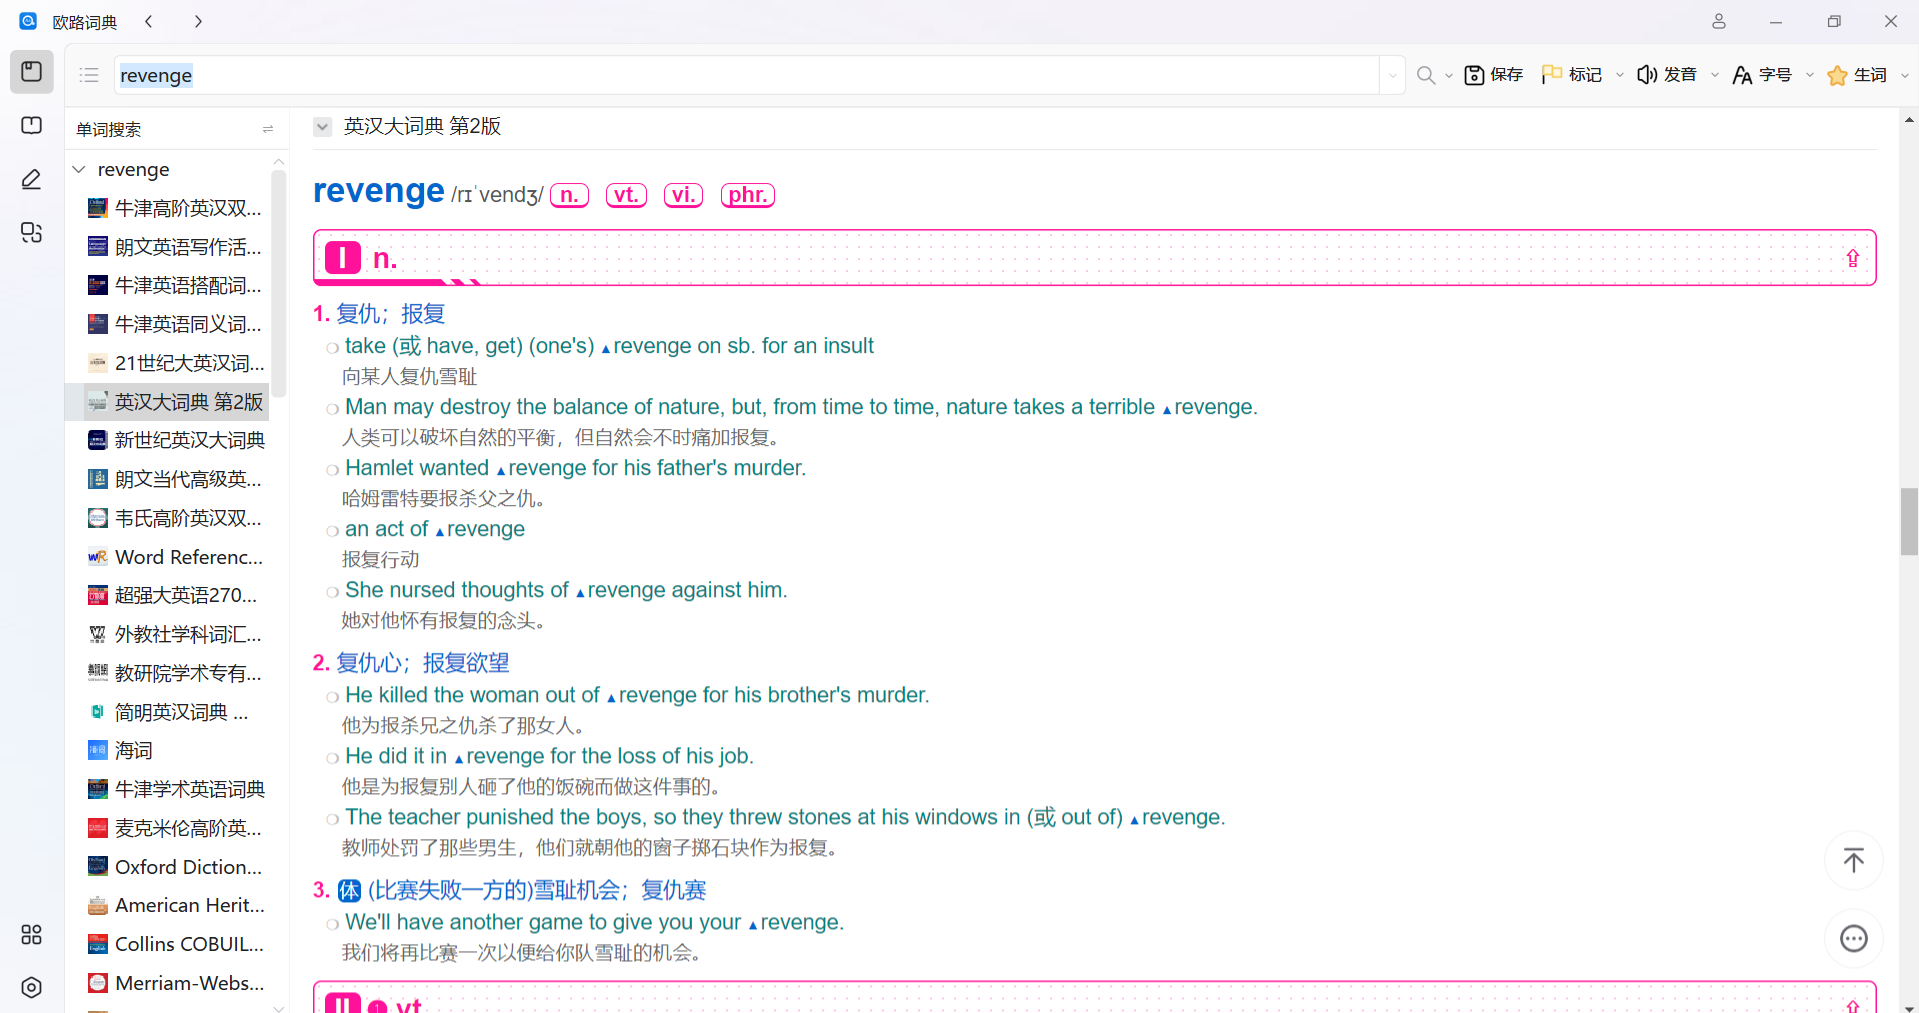Click definition 2. 复仇心；报复欲望
This screenshot has width=1919, height=1013.
pyautogui.click(x=411, y=663)
